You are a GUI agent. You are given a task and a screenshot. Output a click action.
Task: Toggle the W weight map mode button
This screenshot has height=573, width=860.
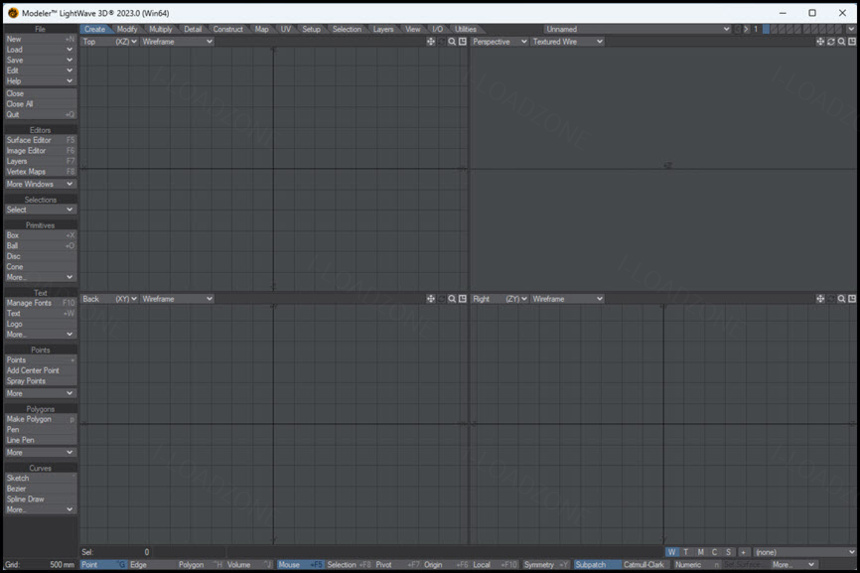(671, 552)
